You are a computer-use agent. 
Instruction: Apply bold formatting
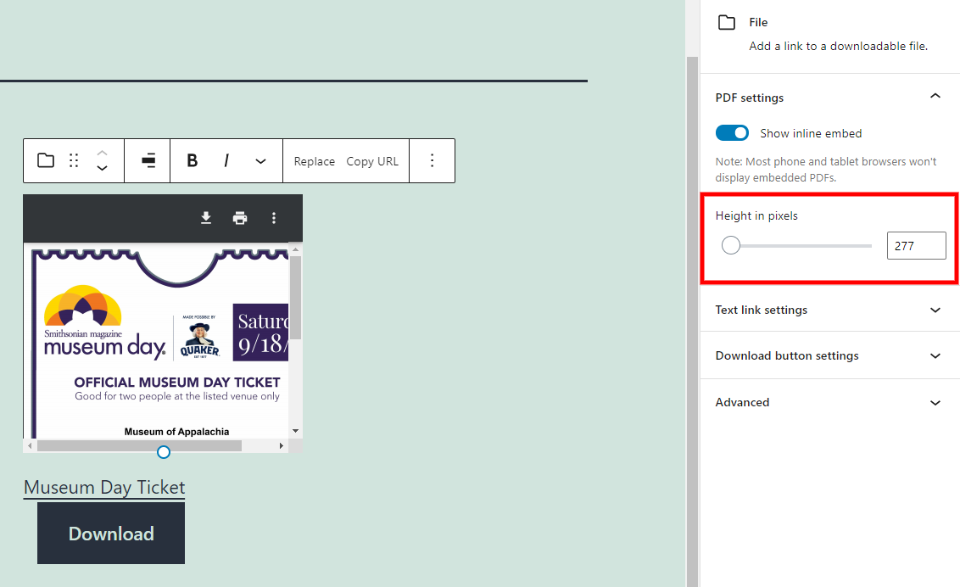pos(191,160)
